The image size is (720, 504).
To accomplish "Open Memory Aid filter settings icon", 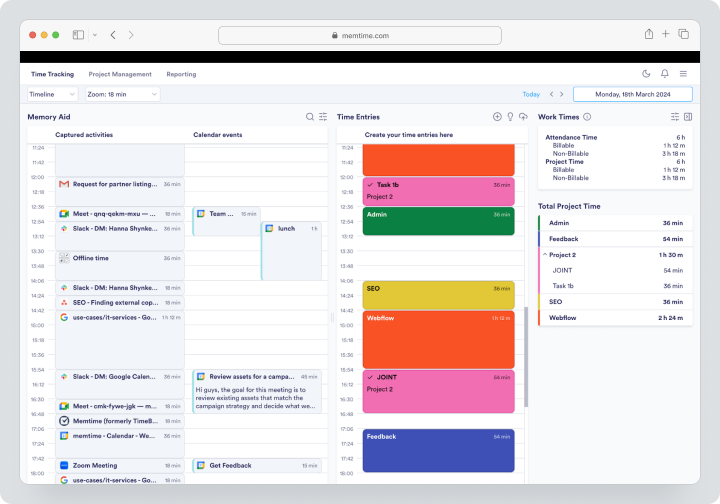I will (x=323, y=117).
